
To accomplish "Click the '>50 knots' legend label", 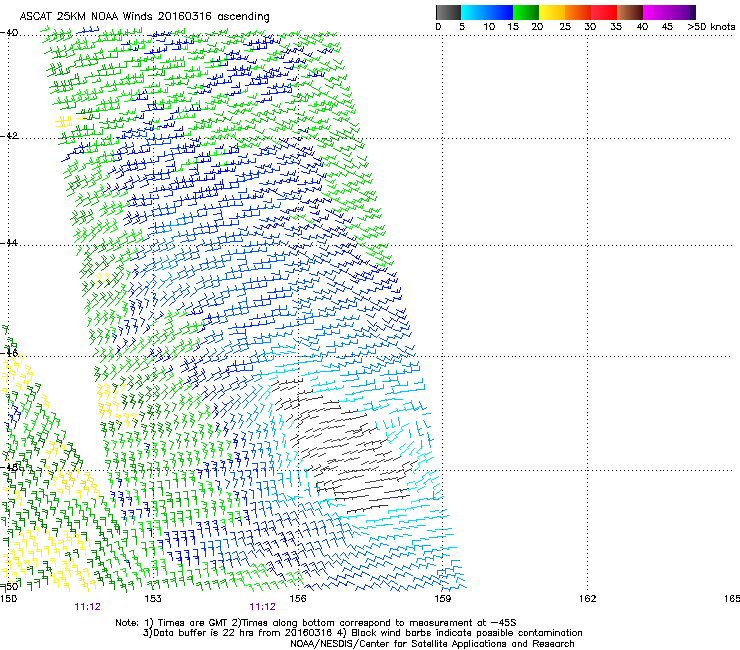I will pos(712,27).
